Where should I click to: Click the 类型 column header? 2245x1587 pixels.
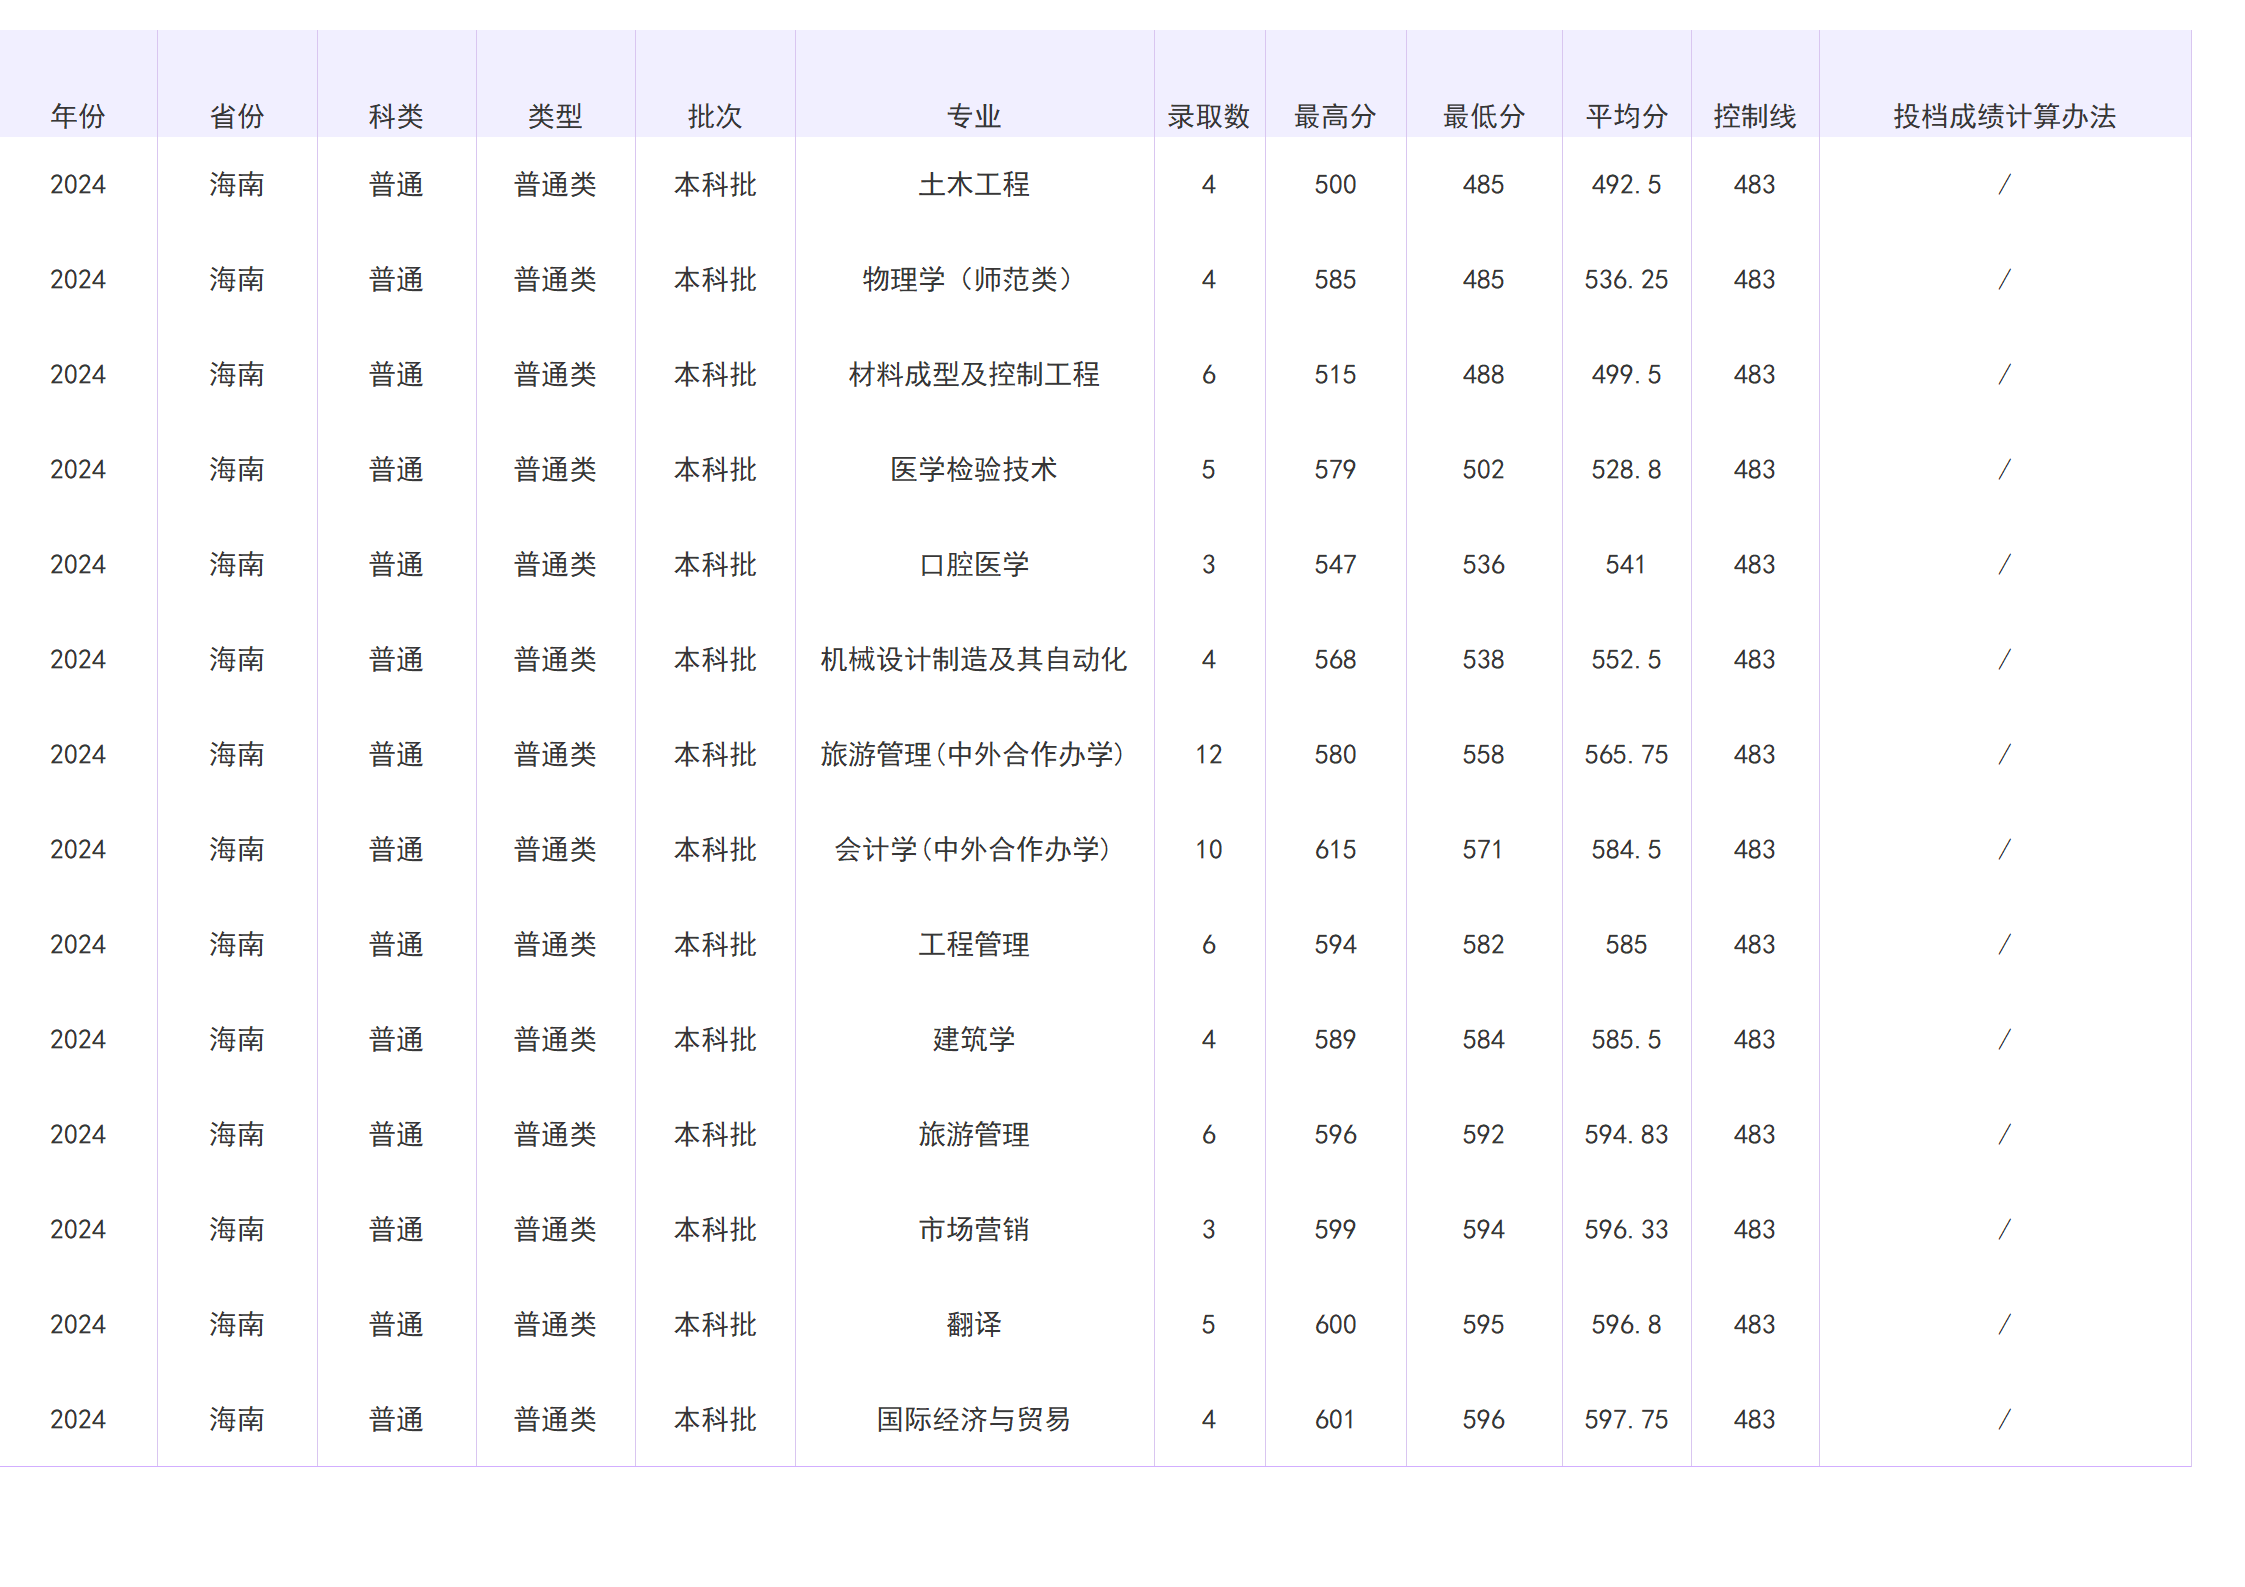click(x=555, y=115)
